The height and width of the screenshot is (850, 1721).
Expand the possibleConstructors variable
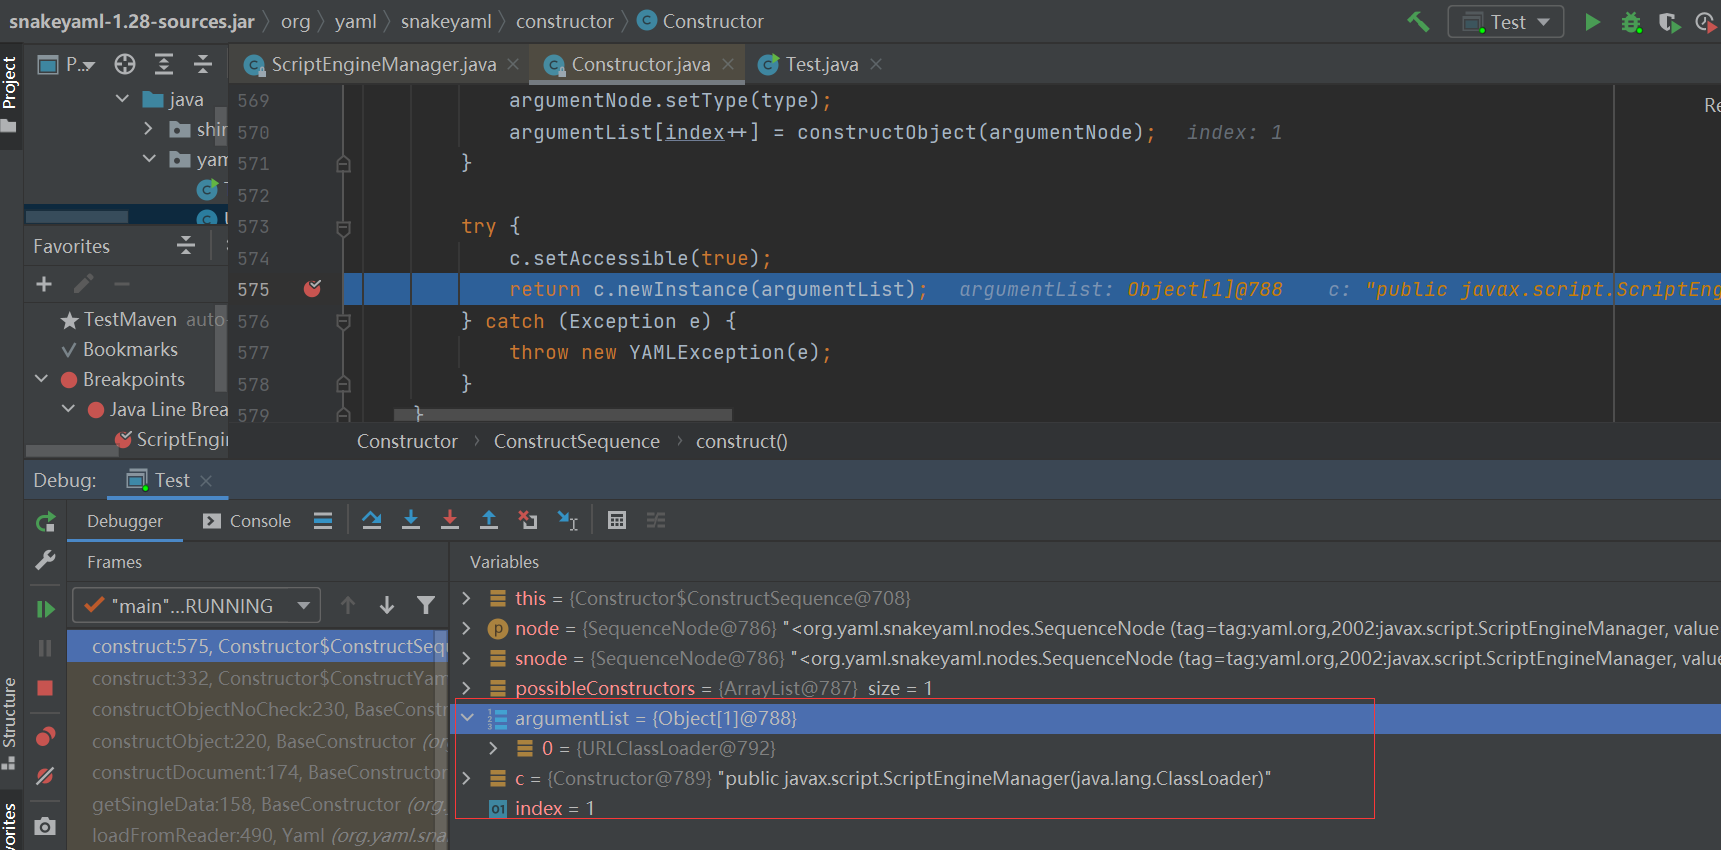466,688
